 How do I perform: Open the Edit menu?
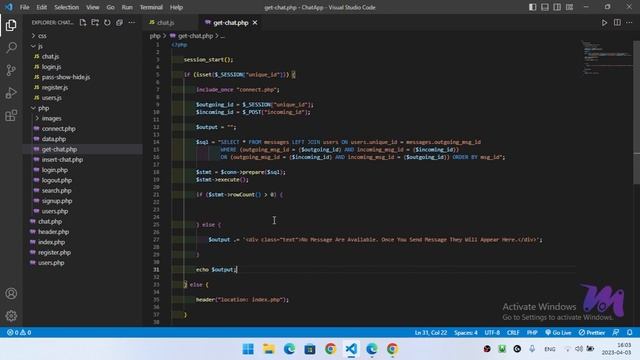pyautogui.click(x=41, y=7)
